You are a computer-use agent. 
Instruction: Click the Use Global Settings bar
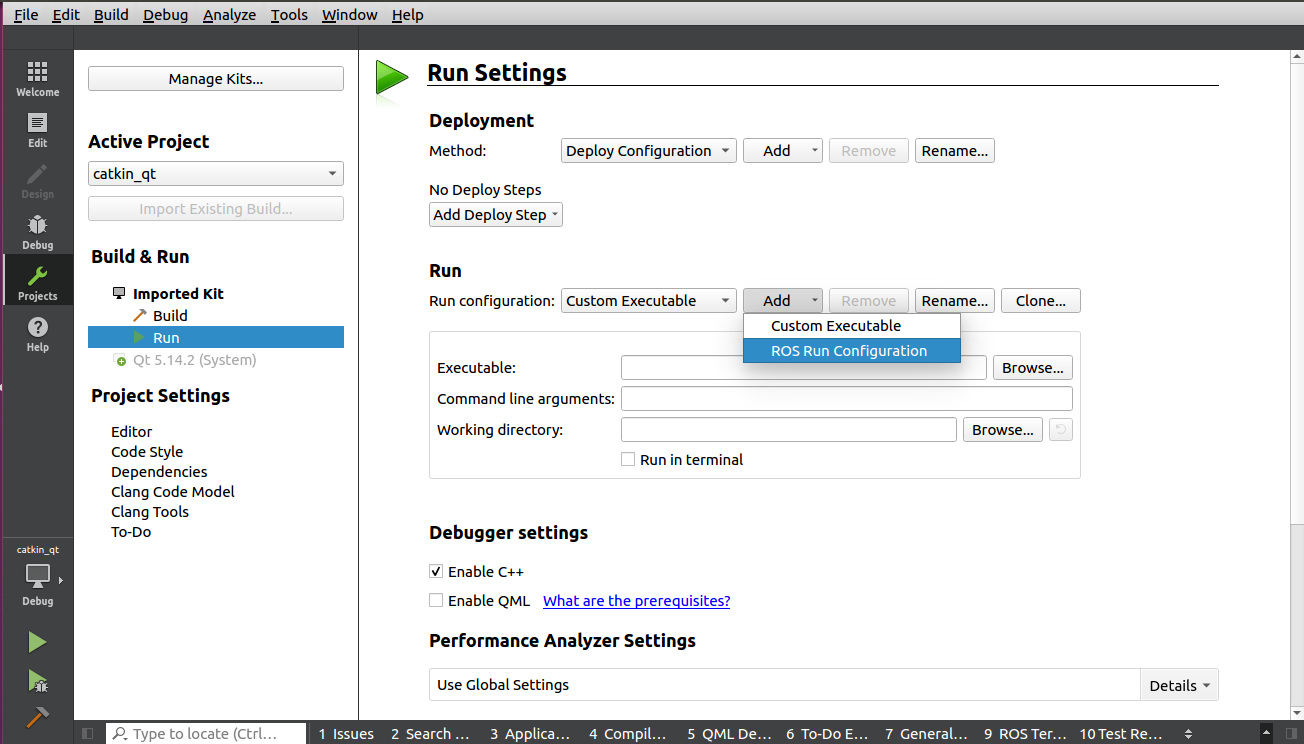[784, 685]
